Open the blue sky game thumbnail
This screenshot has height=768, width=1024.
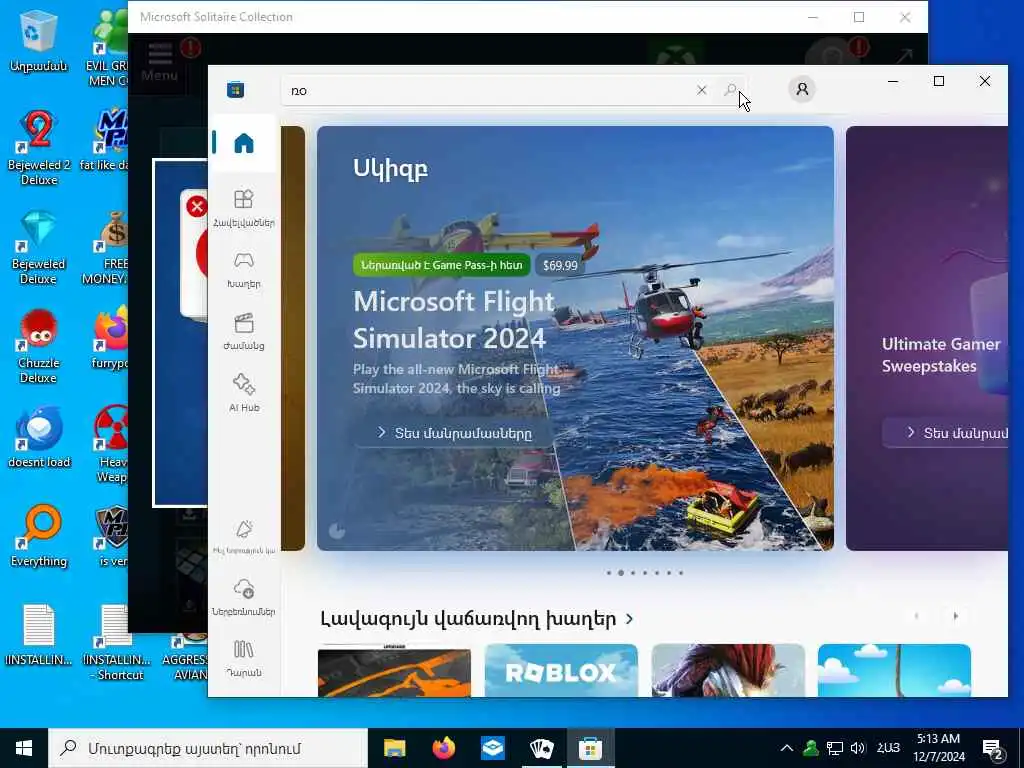(894, 671)
